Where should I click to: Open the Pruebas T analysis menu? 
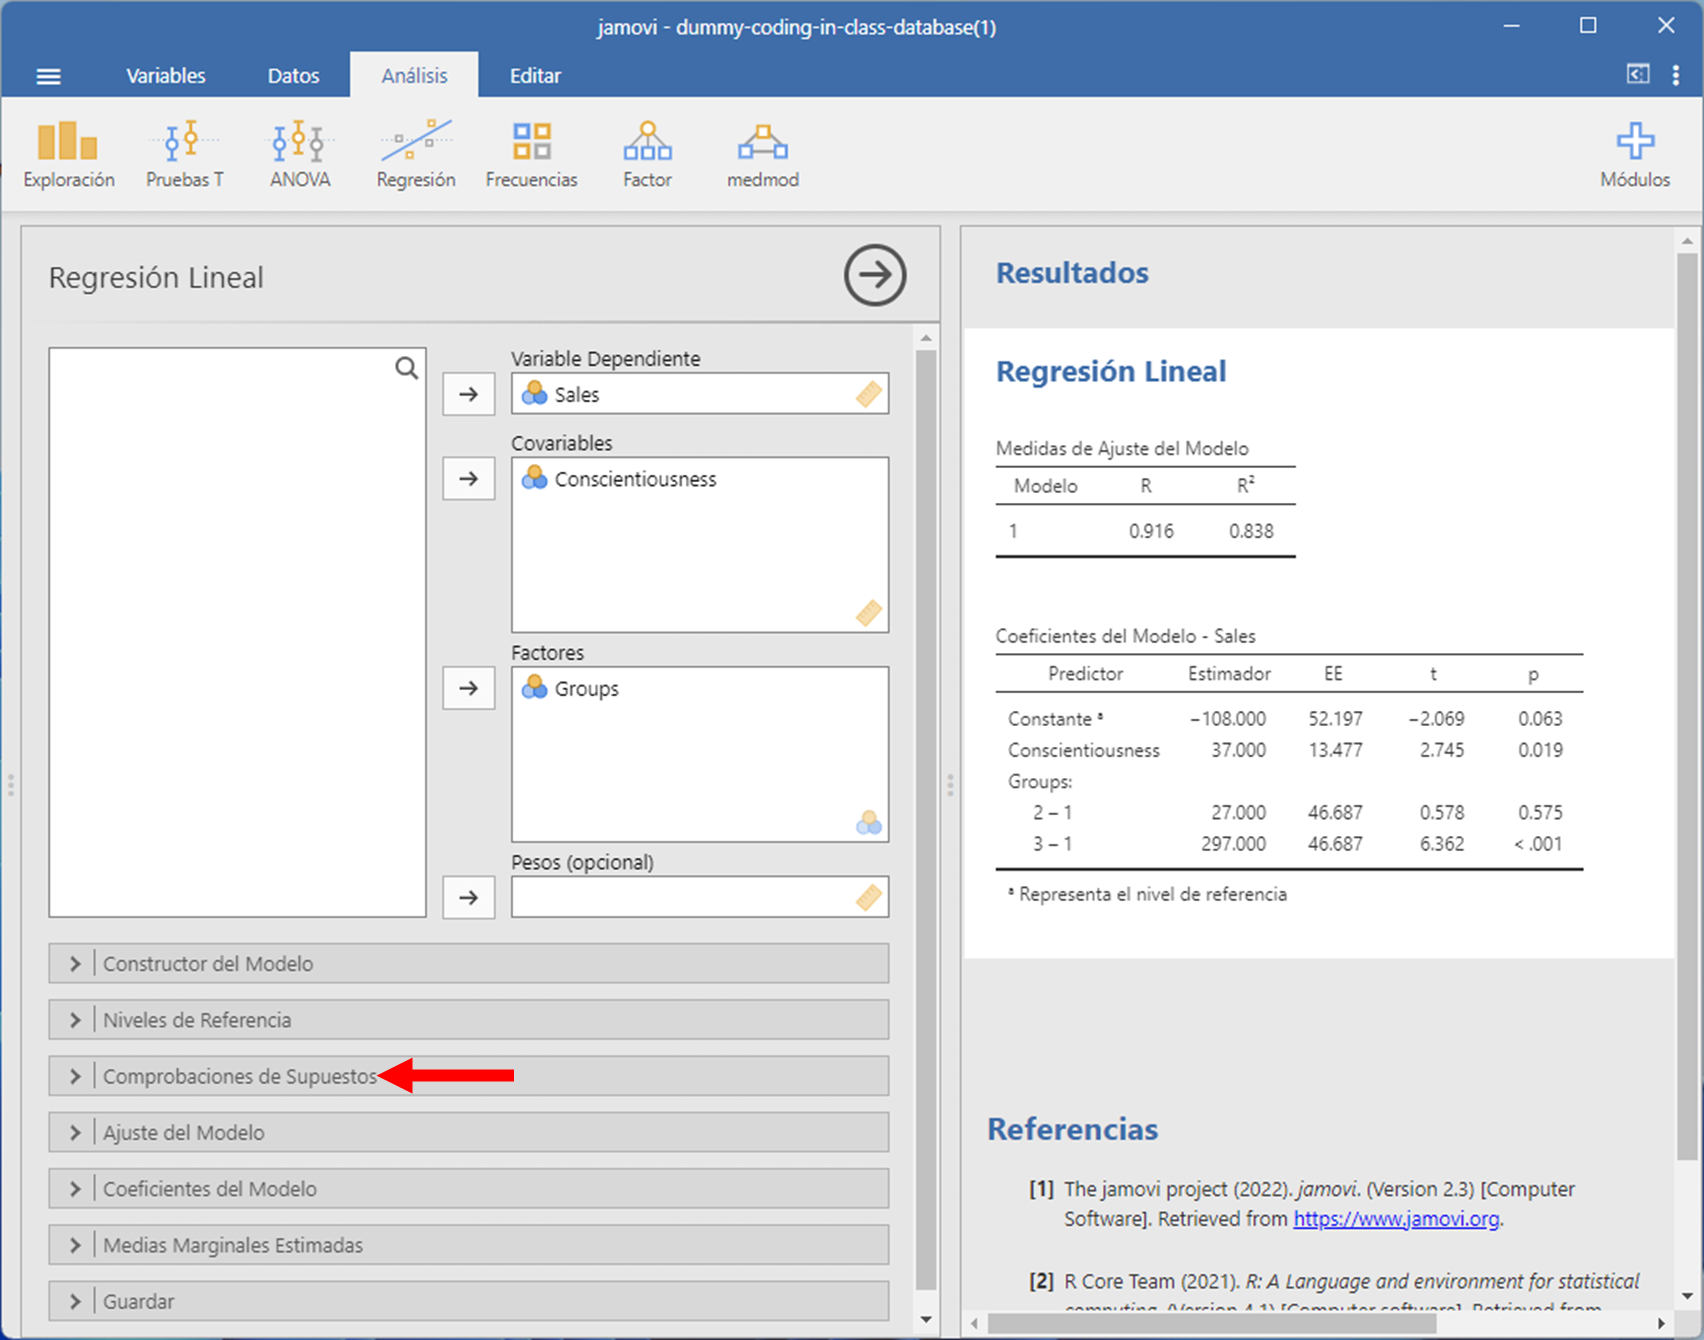(x=184, y=154)
